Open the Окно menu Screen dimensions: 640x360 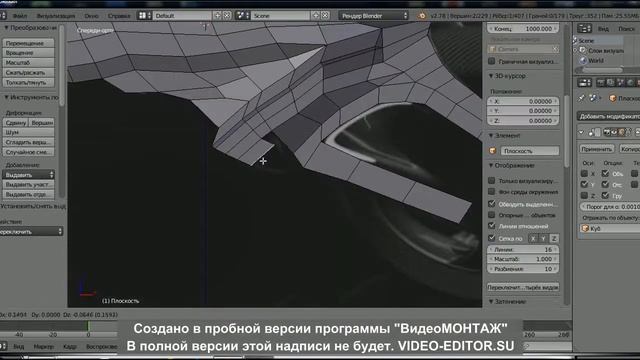(91, 16)
